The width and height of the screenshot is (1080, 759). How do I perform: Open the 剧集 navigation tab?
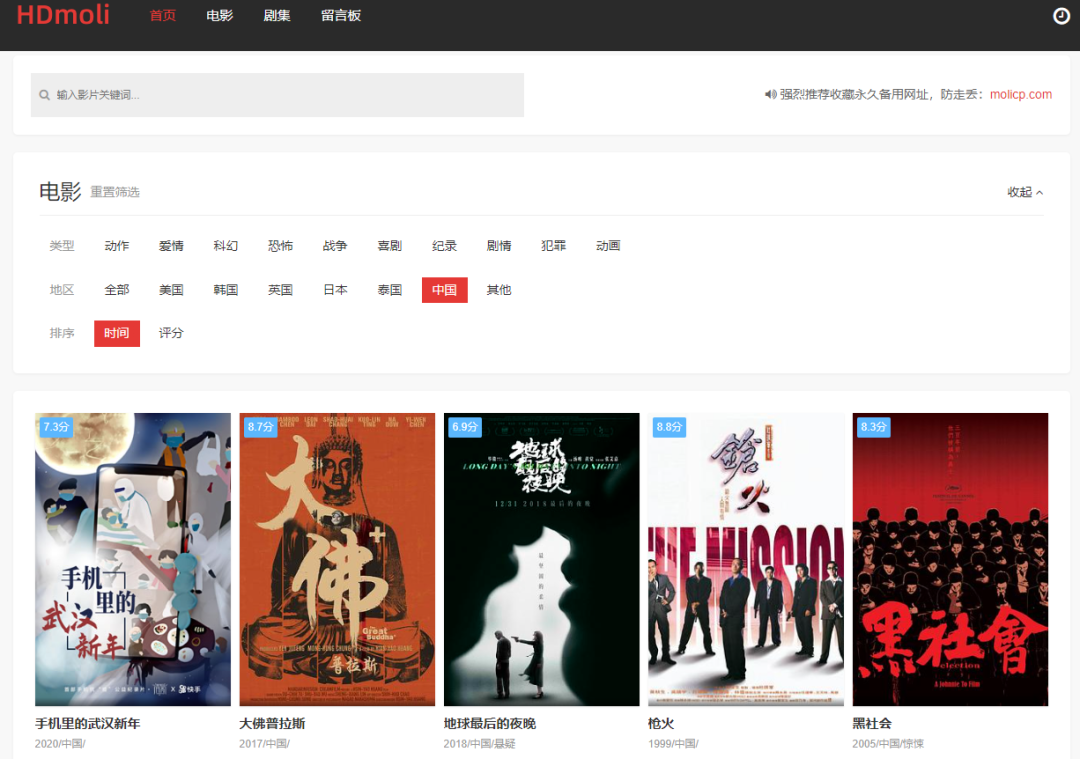point(277,15)
